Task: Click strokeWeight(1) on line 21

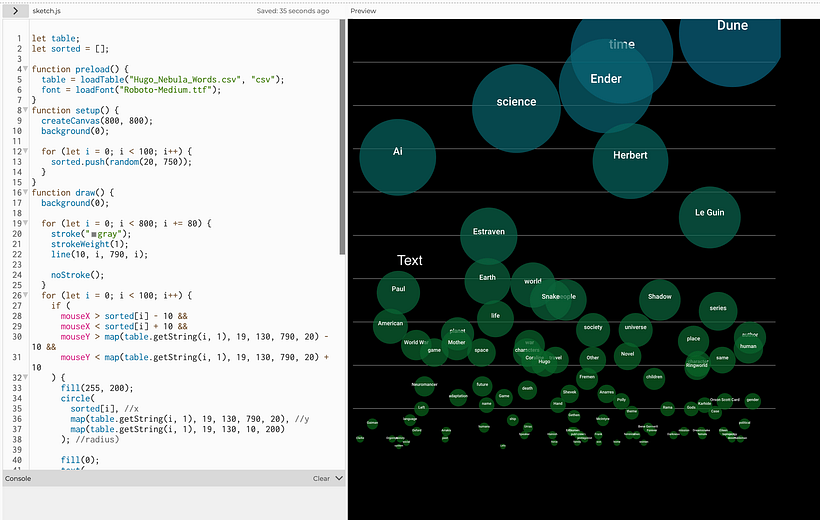Action: coord(89,244)
